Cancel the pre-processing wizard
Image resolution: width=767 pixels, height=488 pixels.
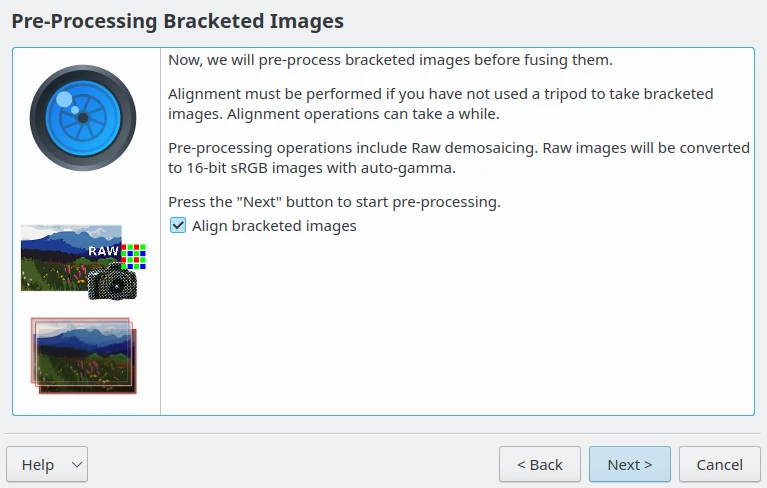pos(720,465)
